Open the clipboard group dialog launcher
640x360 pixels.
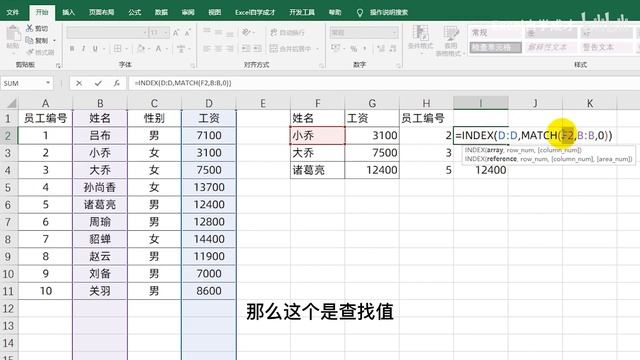click(x=58, y=65)
